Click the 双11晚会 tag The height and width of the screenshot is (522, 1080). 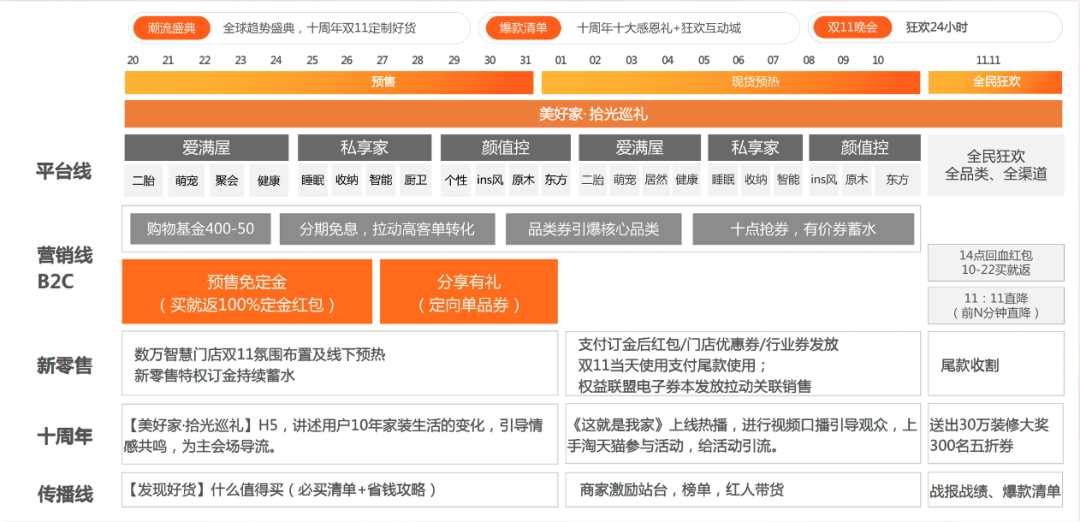click(852, 28)
